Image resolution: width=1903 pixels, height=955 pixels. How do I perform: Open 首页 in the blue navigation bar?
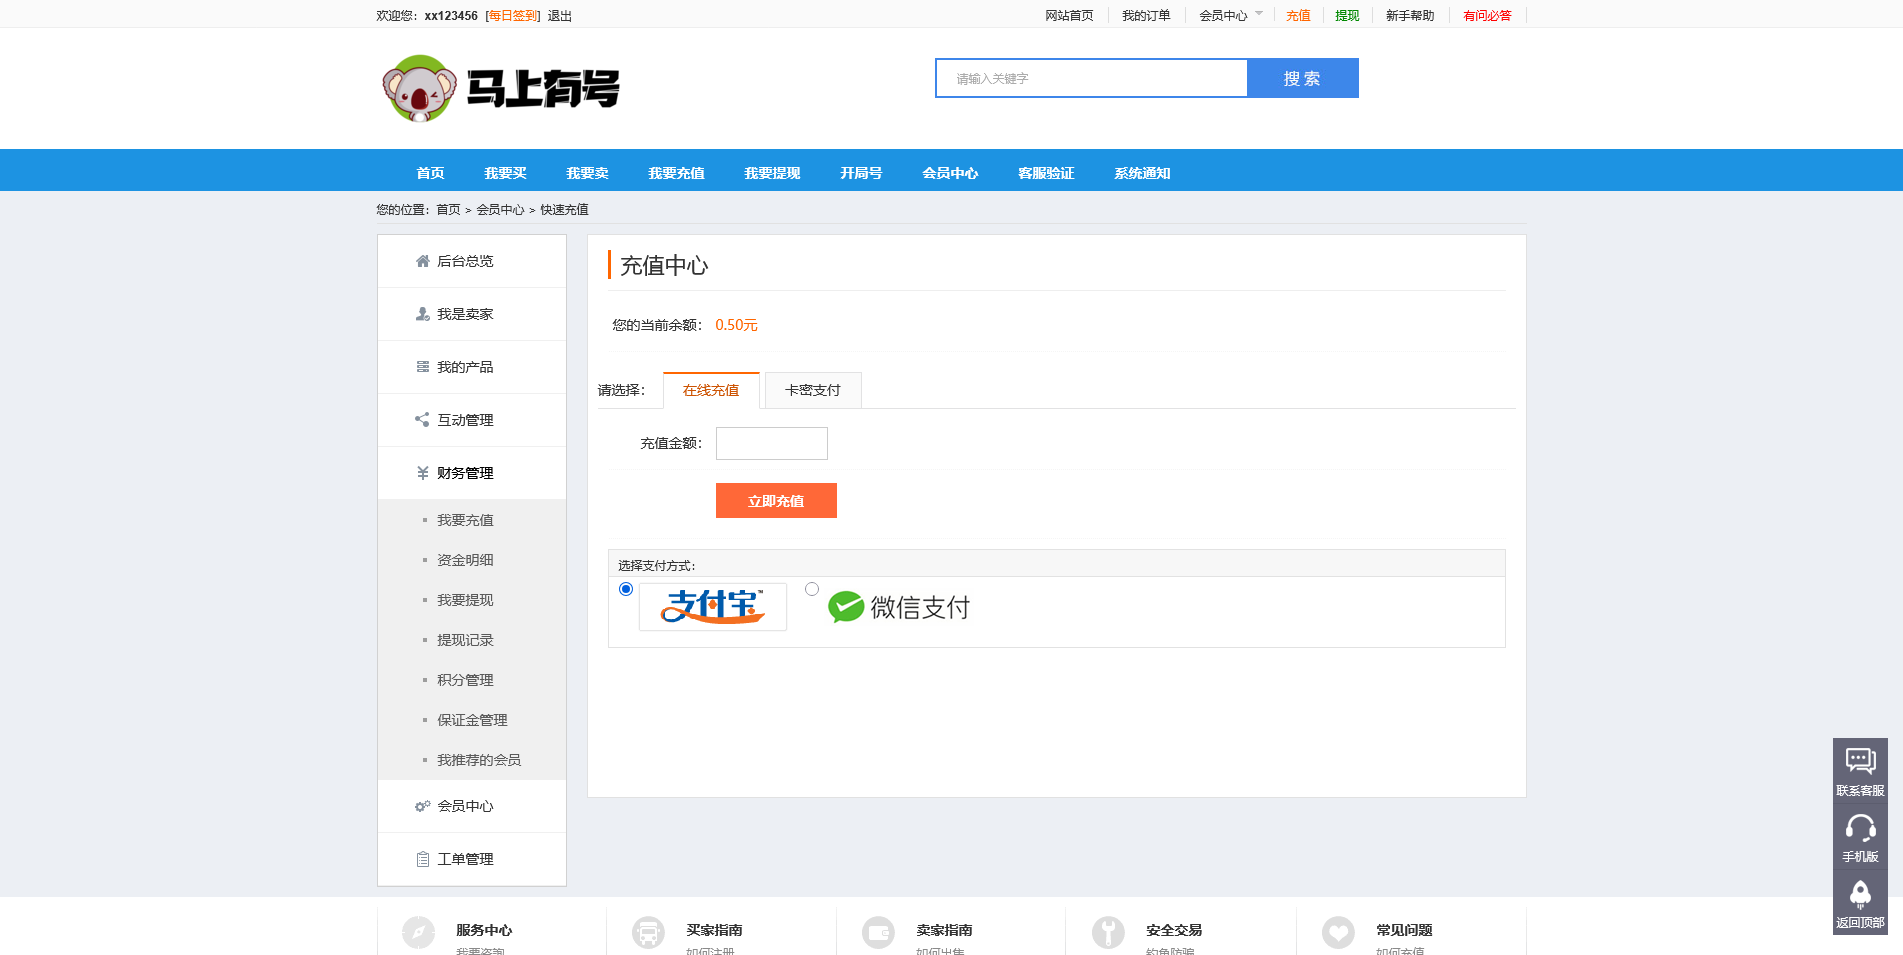coord(430,173)
